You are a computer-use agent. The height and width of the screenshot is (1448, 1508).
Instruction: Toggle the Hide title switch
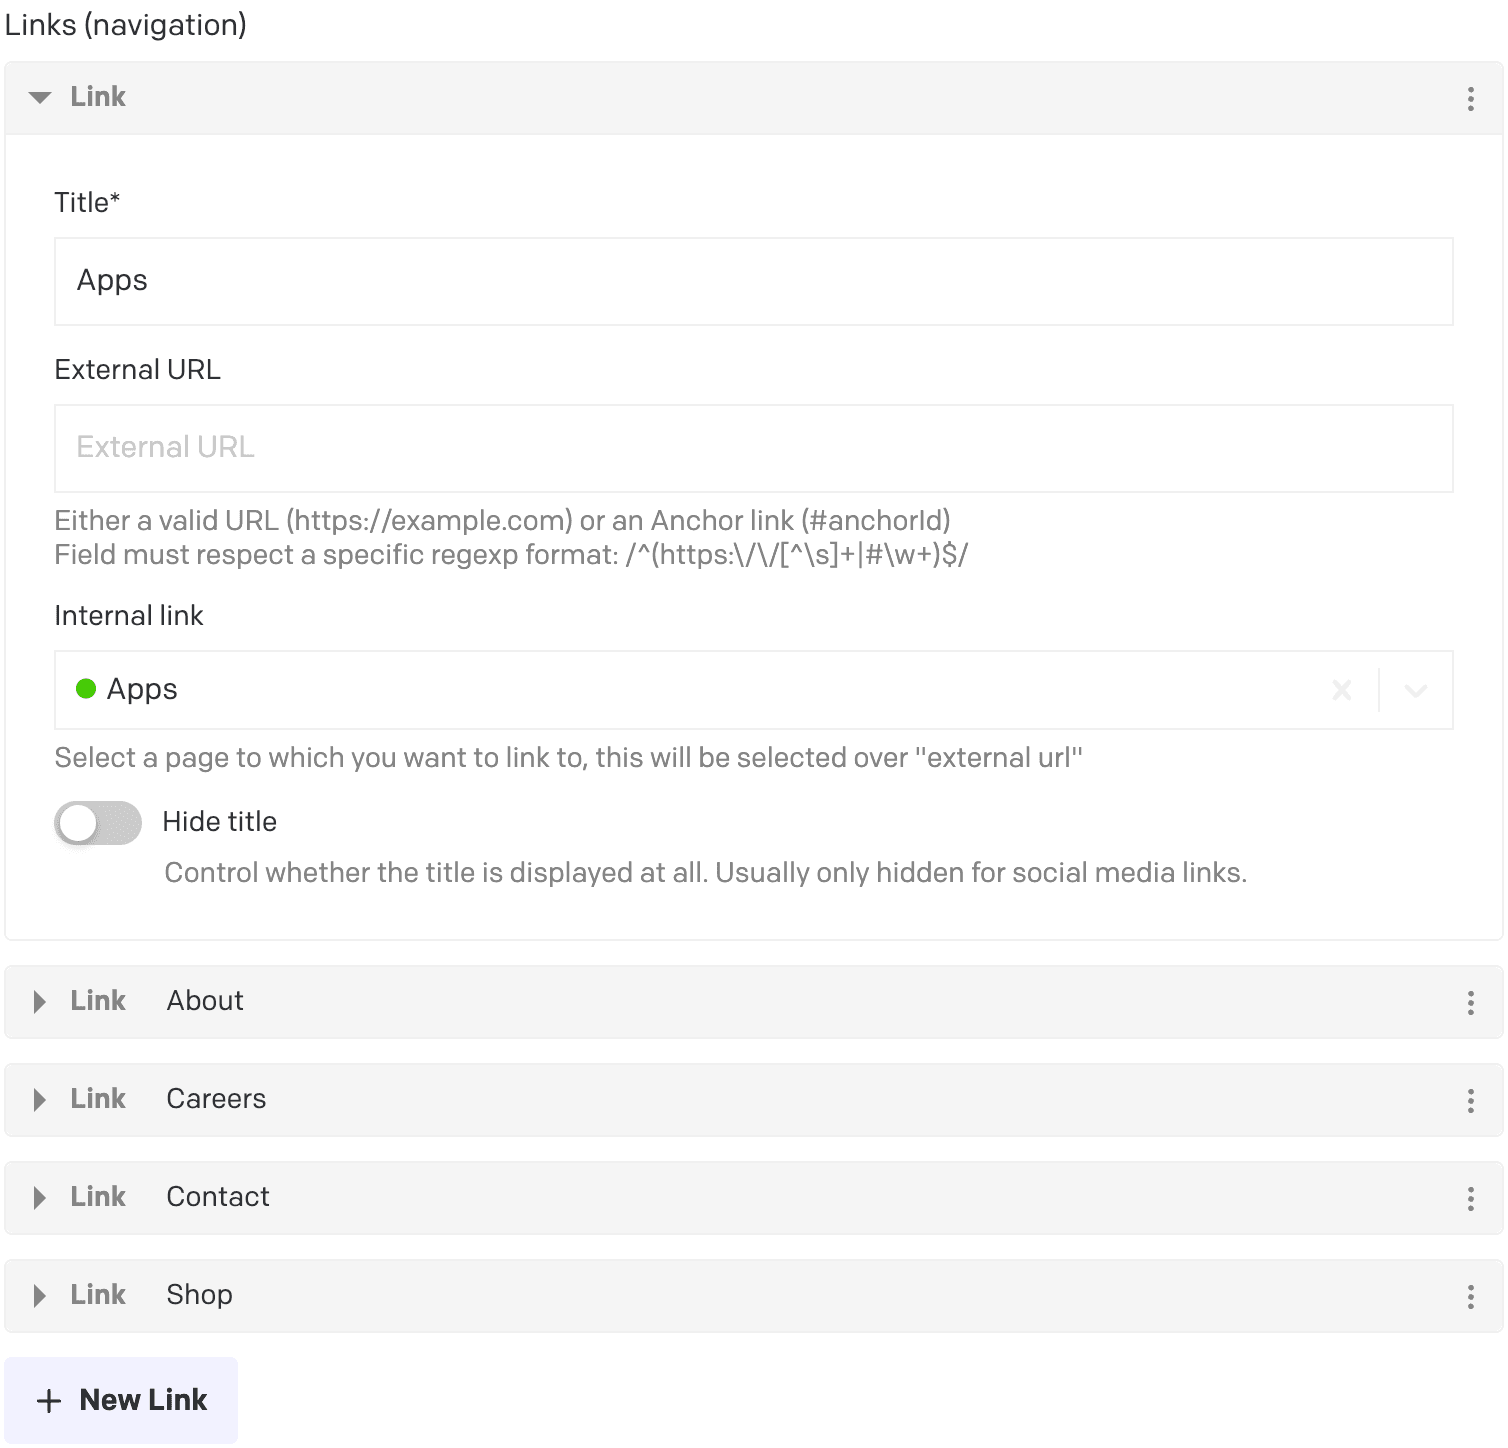point(98,823)
